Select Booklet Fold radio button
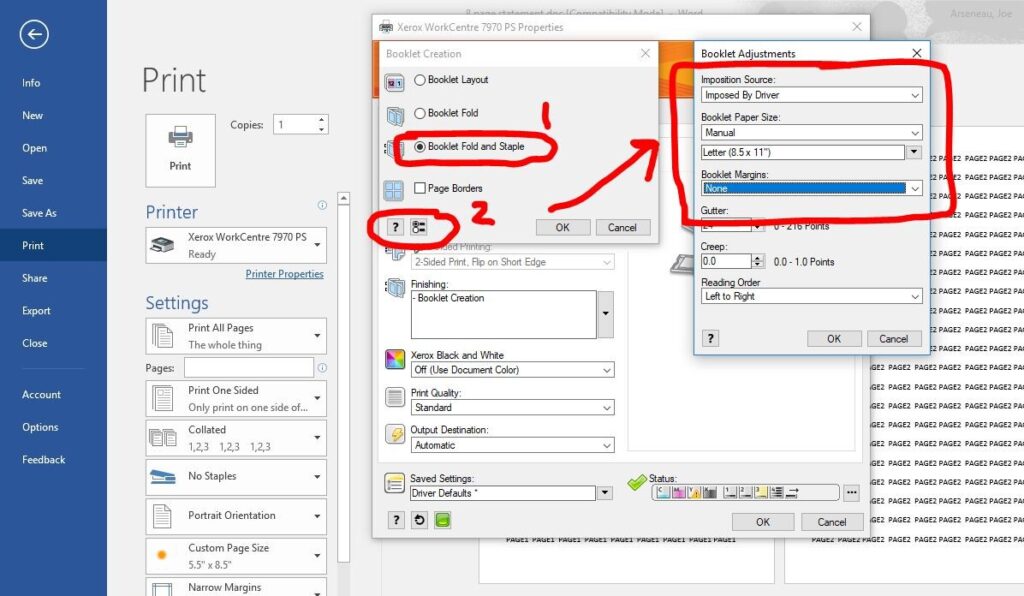This screenshot has height=596, width=1024. (x=420, y=113)
